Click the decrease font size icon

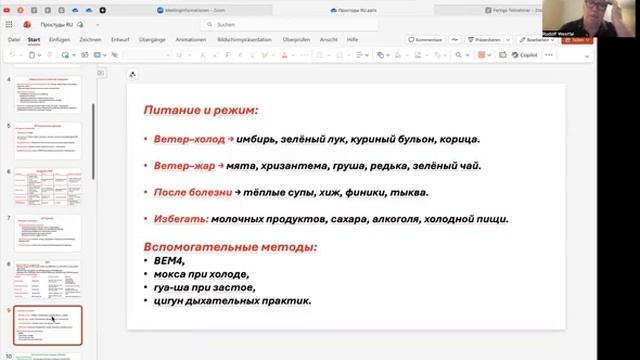215,55
